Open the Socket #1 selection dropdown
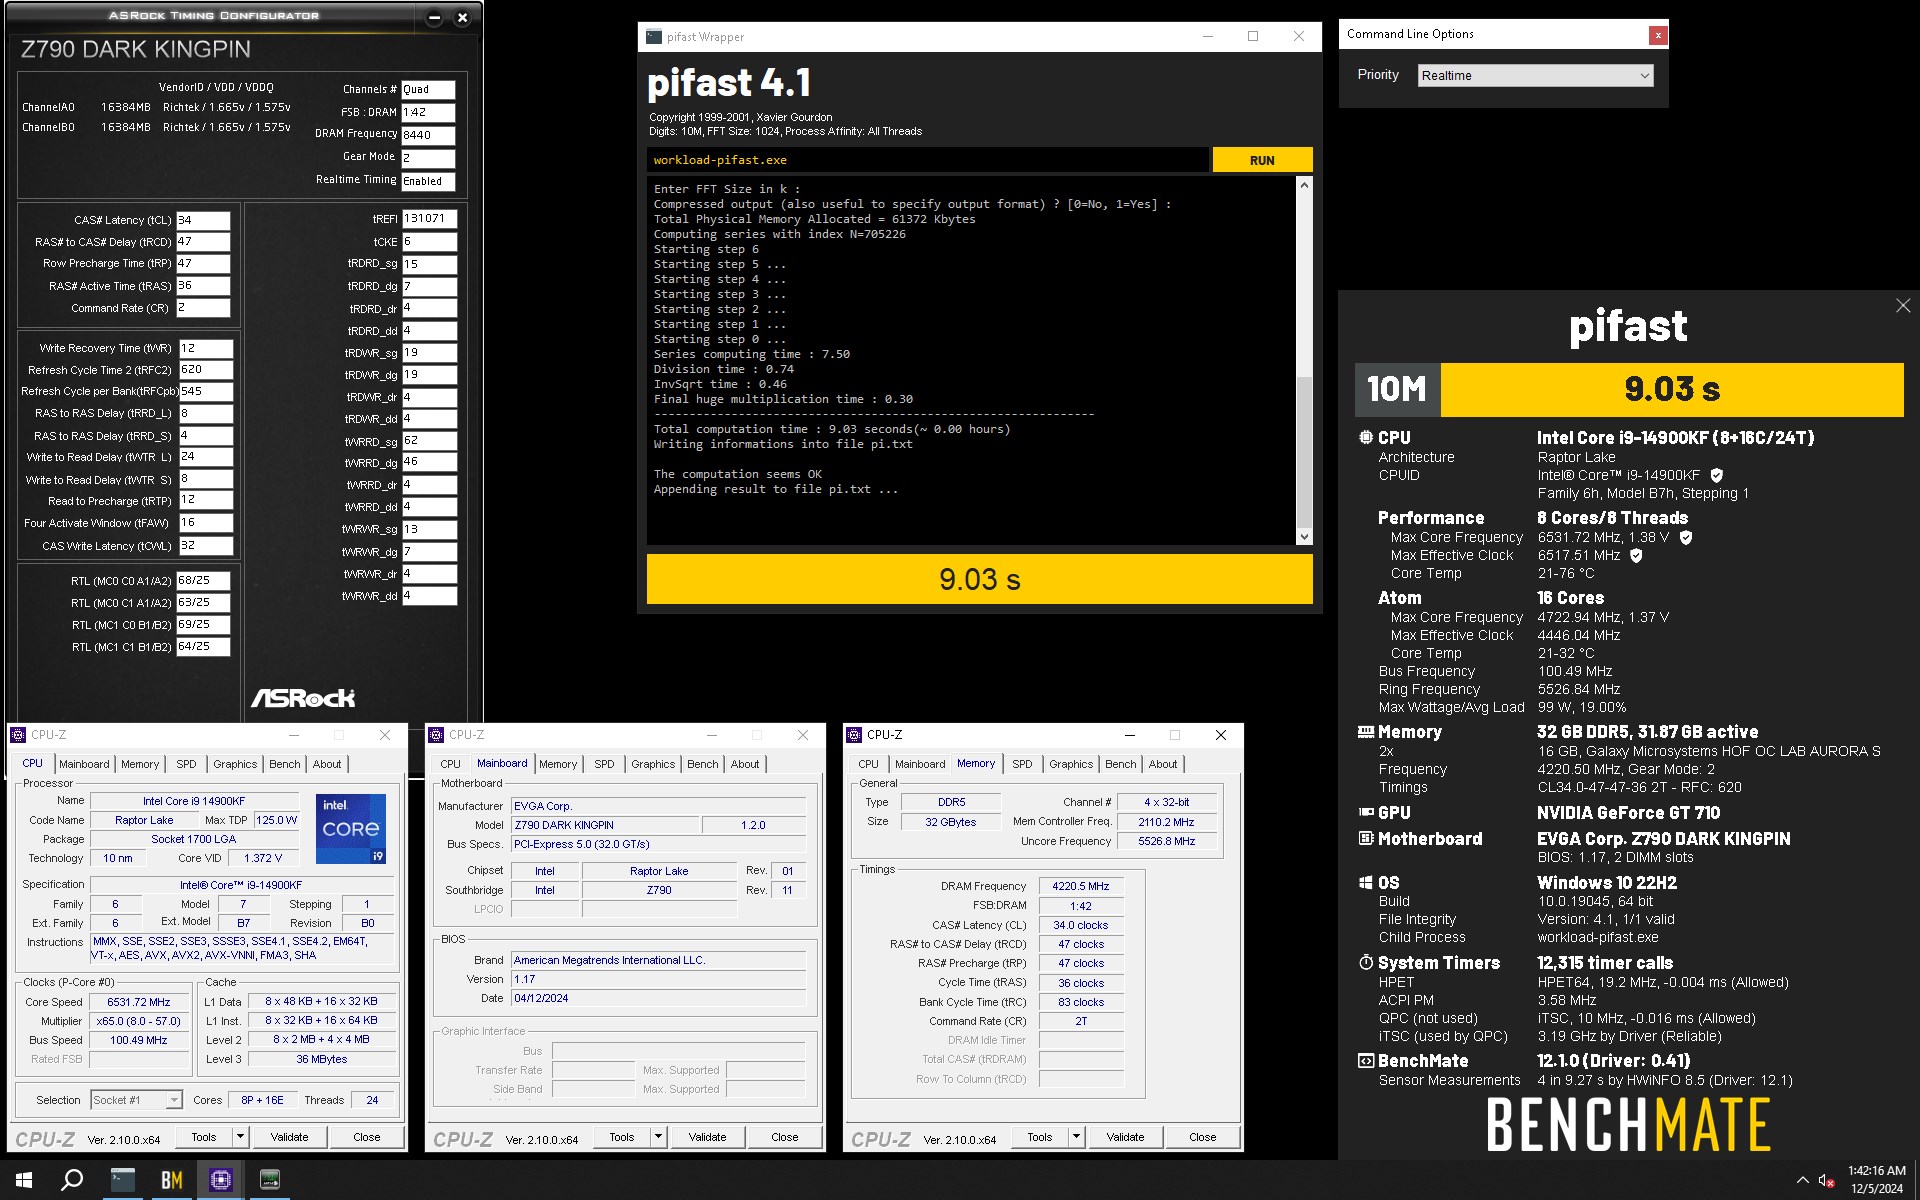Viewport: 1920px width, 1200px height. point(136,1100)
